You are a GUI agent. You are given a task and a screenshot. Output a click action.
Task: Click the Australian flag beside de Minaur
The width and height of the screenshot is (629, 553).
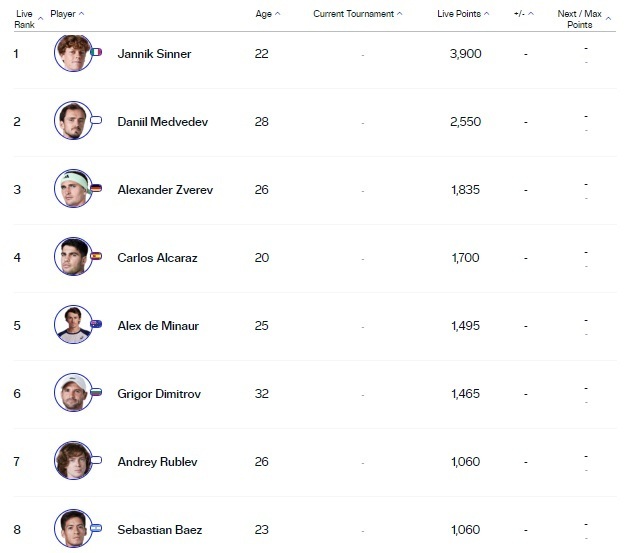pos(96,324)
